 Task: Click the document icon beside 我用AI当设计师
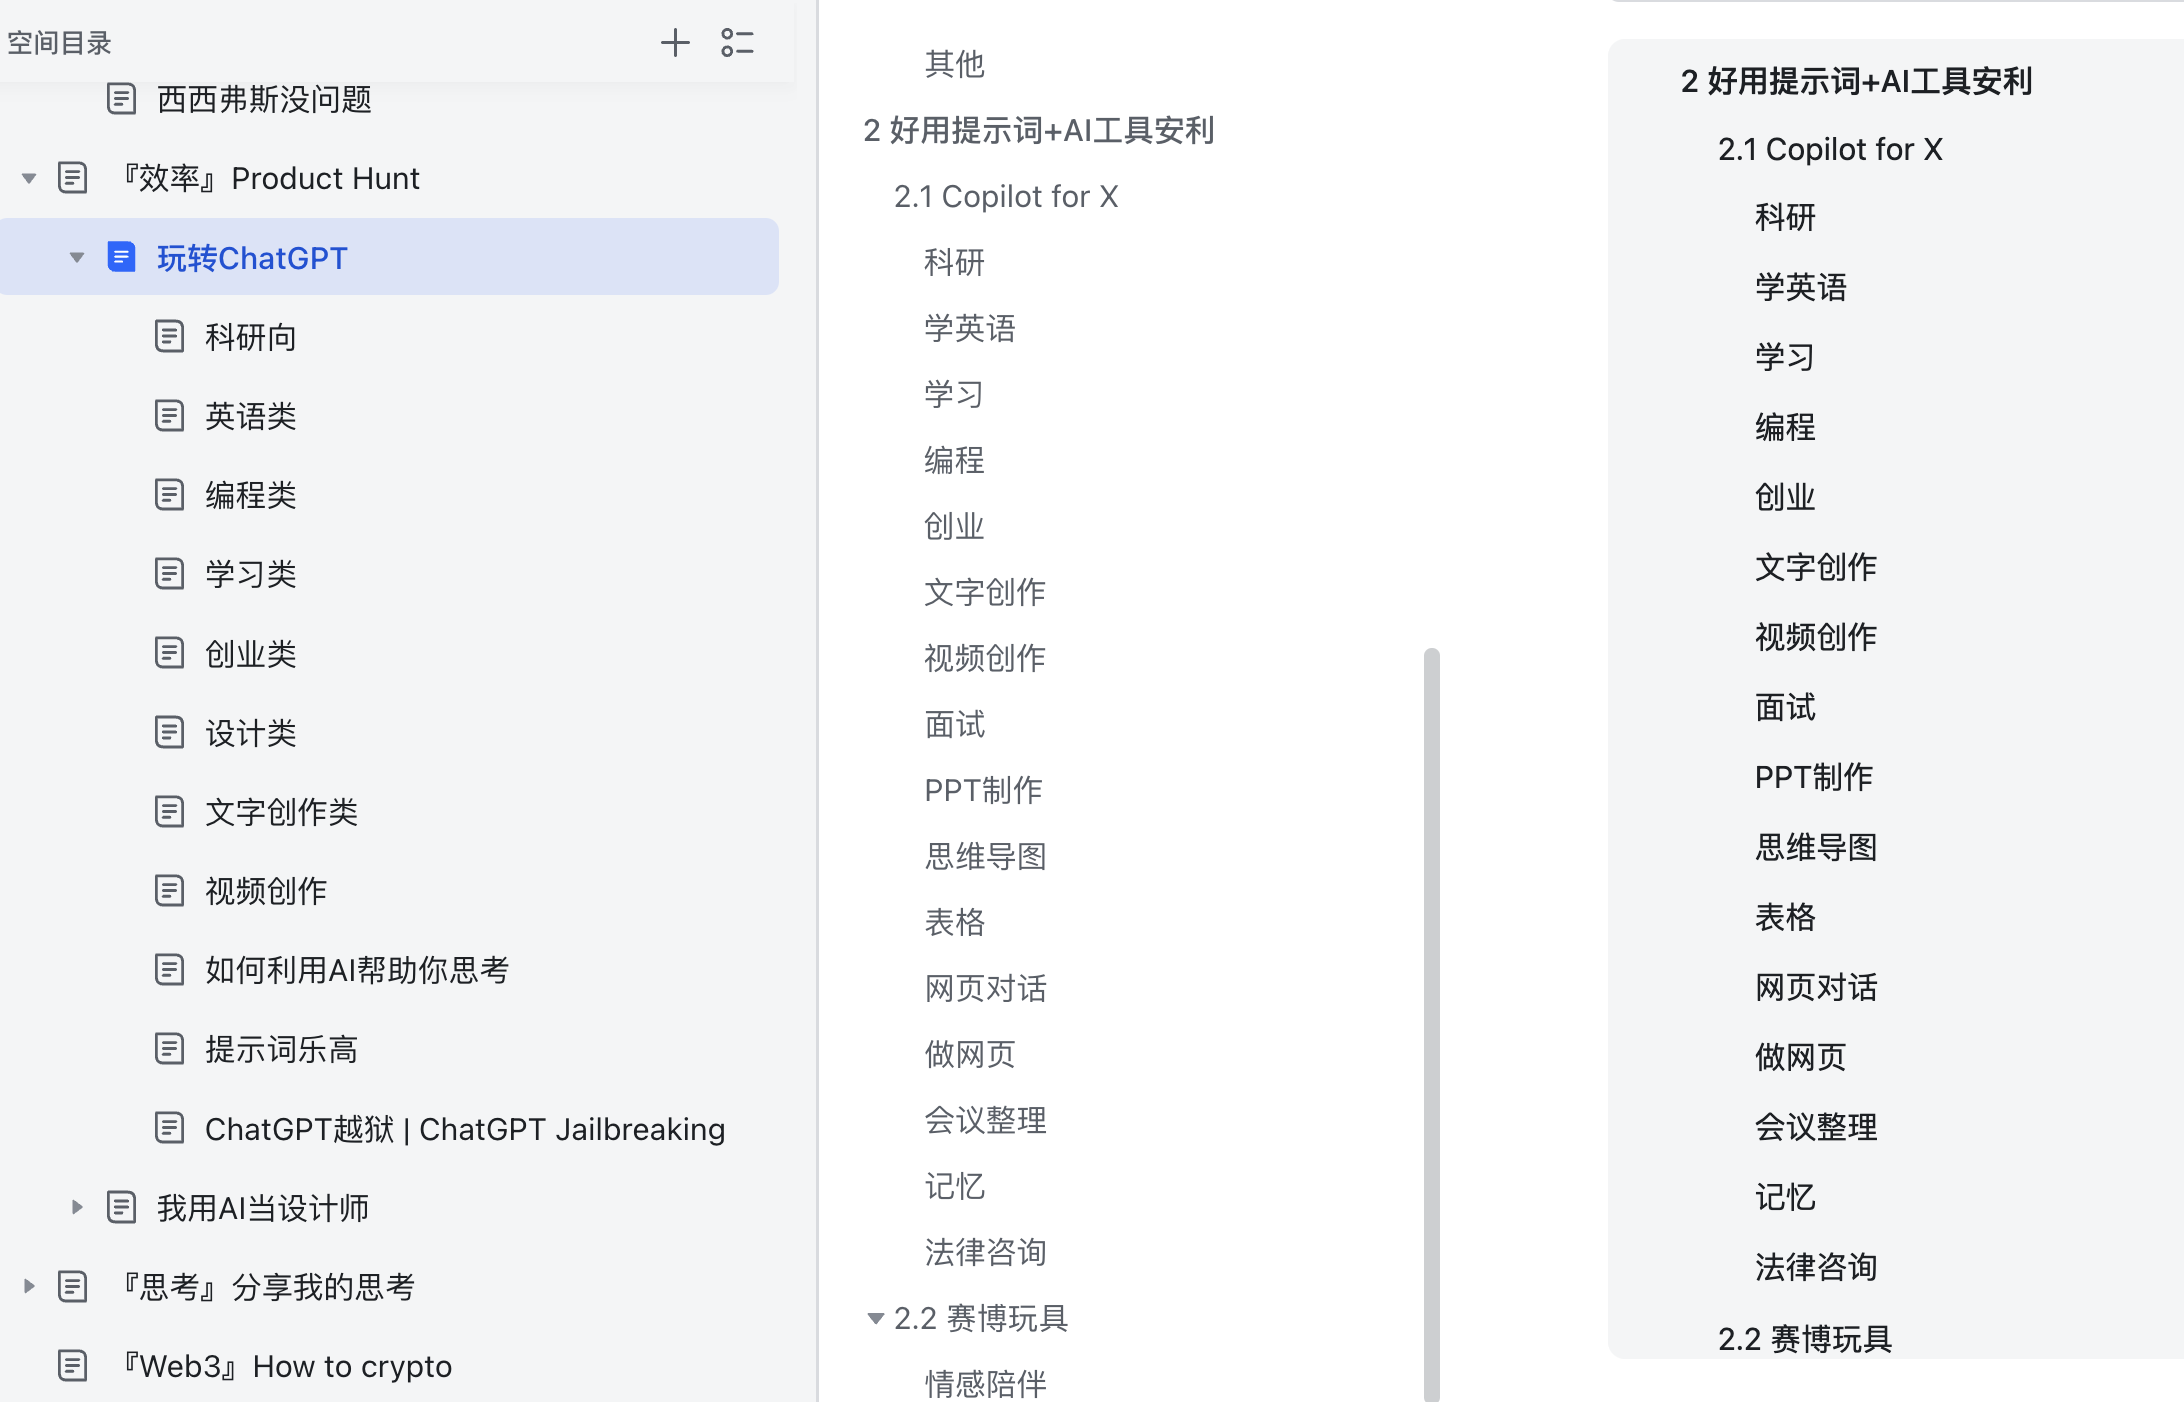121,1207
